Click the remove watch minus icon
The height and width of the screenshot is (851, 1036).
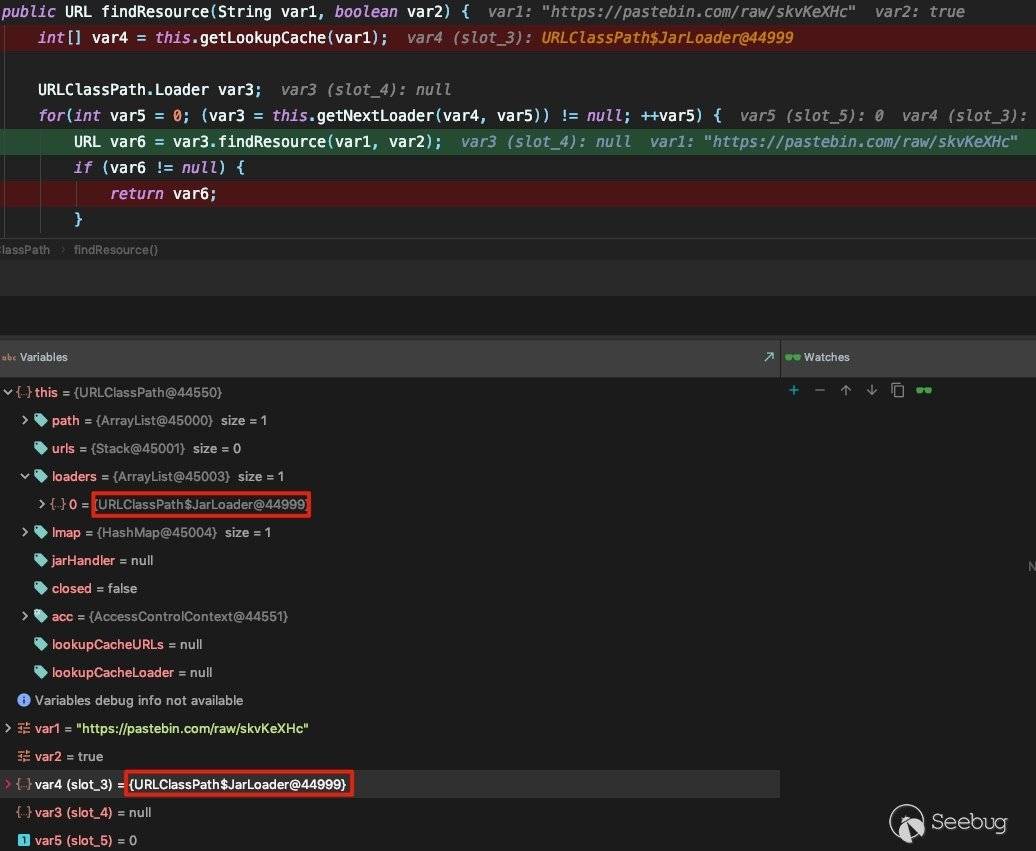pyautogui.click(x=820, y=390)
